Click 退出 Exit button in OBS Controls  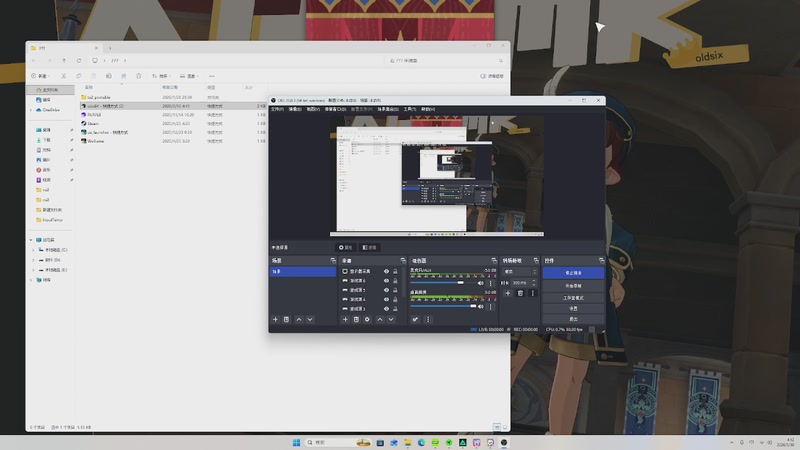pyautogui.click(x=573, y=319)
